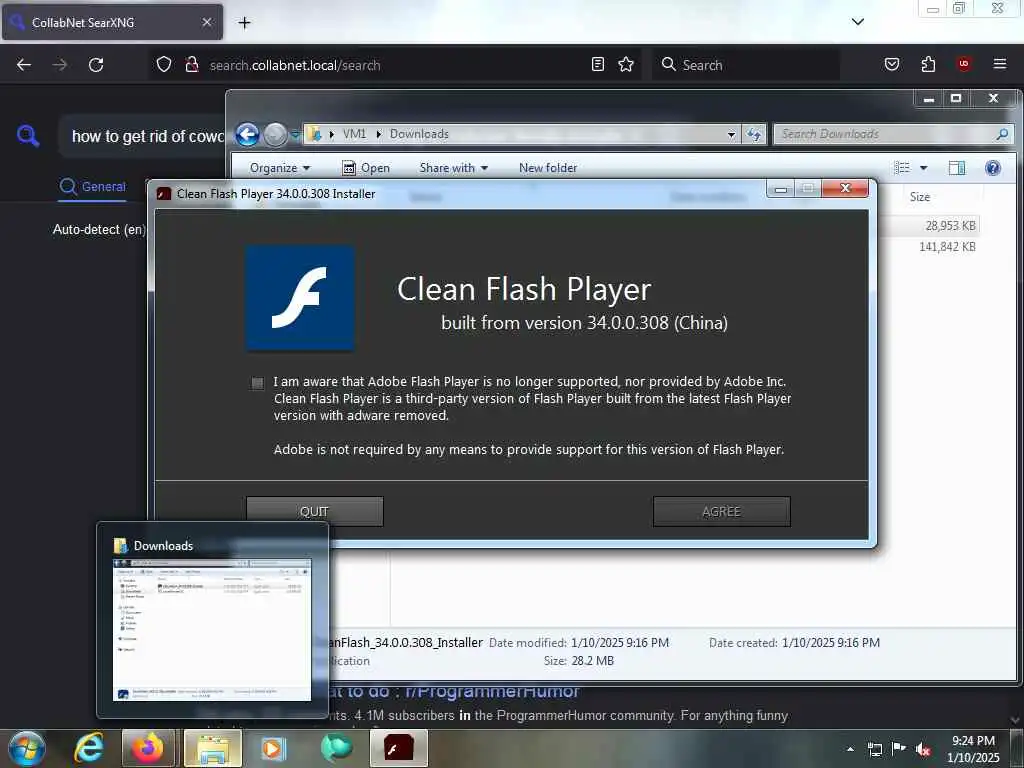The width and height of the screenshot is (1024, 768).
Task: Open the Save to Pocket icon
Action: [891, 64]
